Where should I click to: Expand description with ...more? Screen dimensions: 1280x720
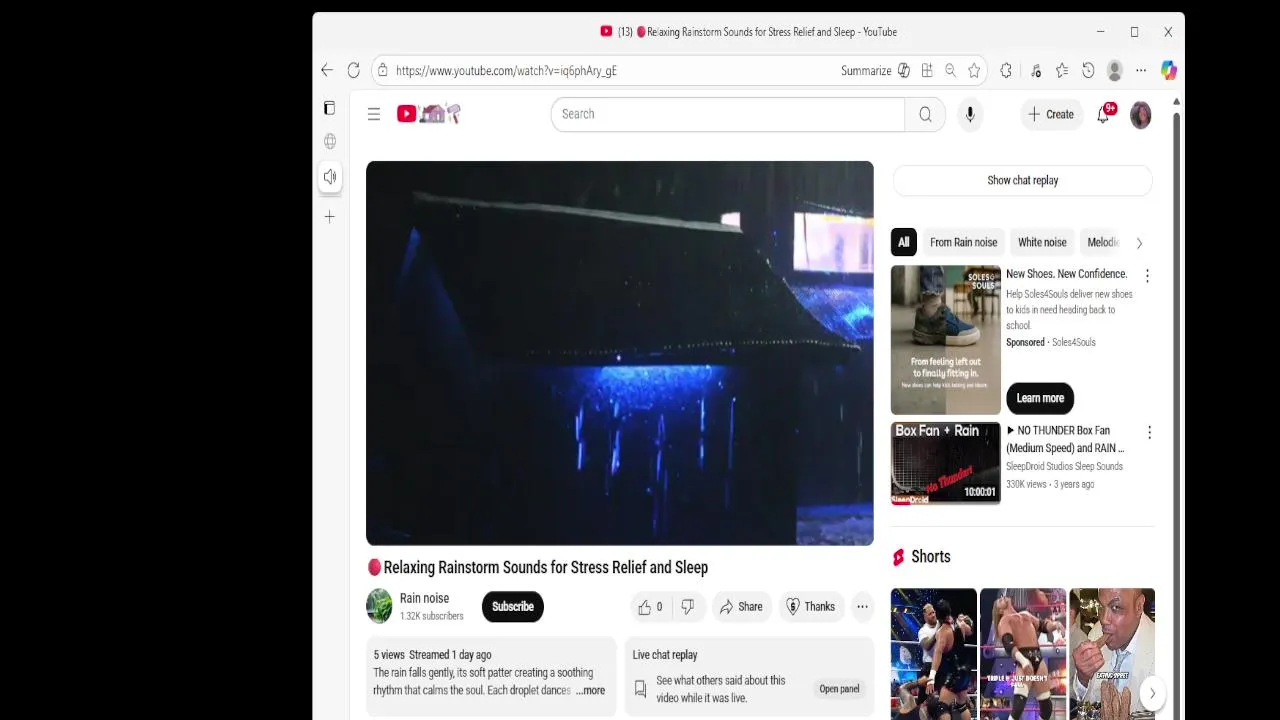pos(590,690)
